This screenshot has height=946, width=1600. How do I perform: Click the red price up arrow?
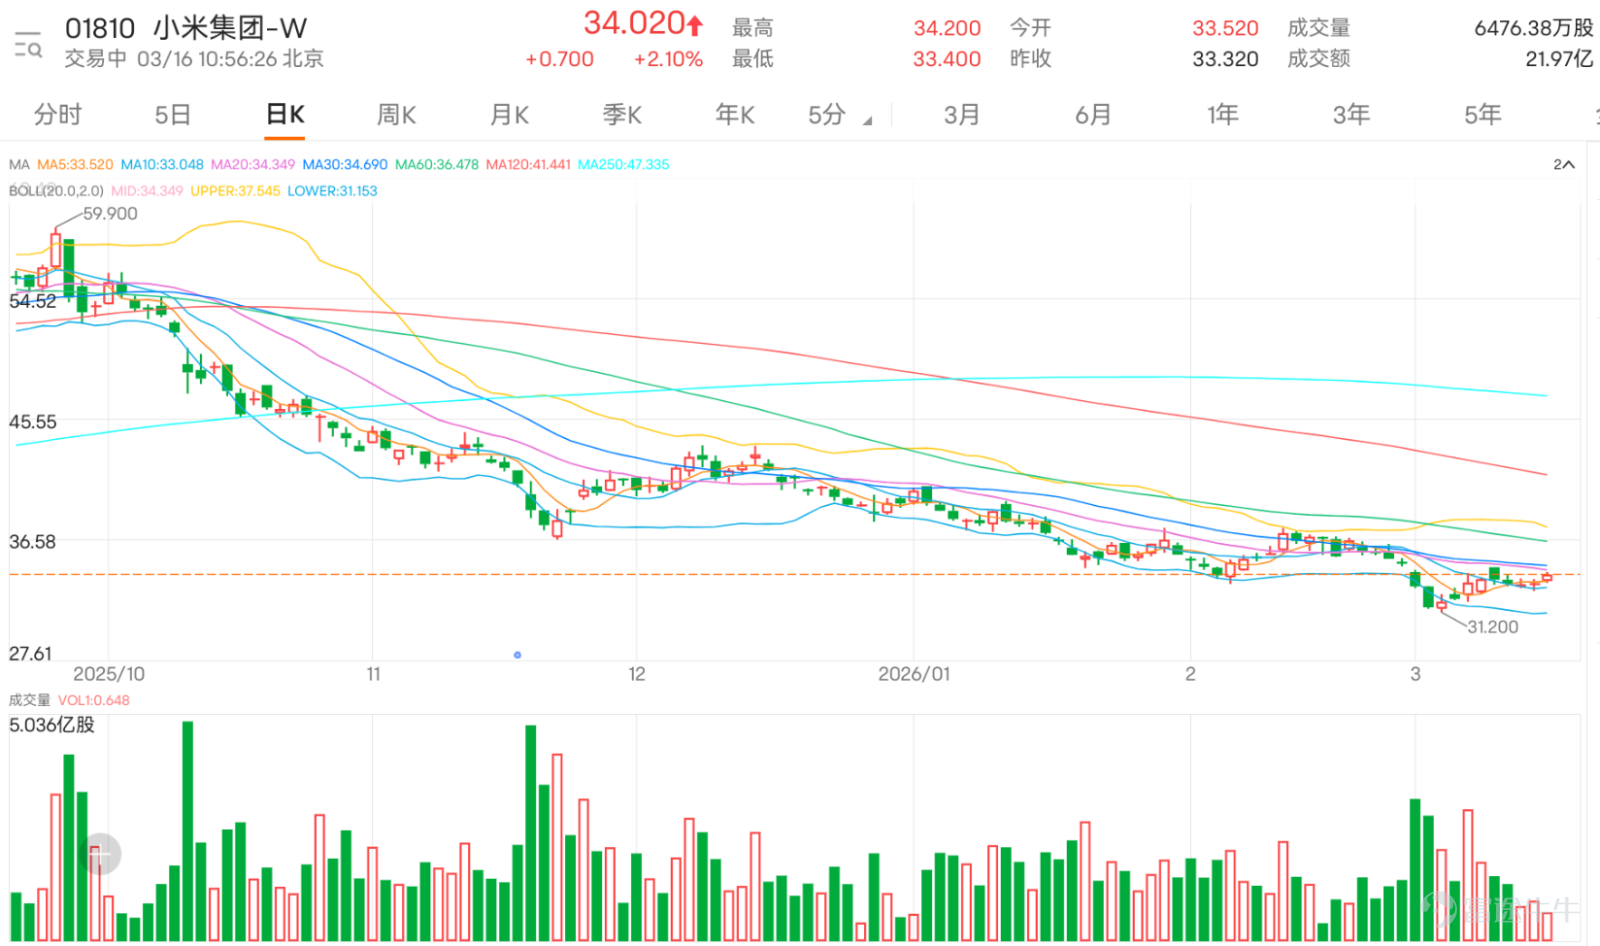[x=695, y=25]
